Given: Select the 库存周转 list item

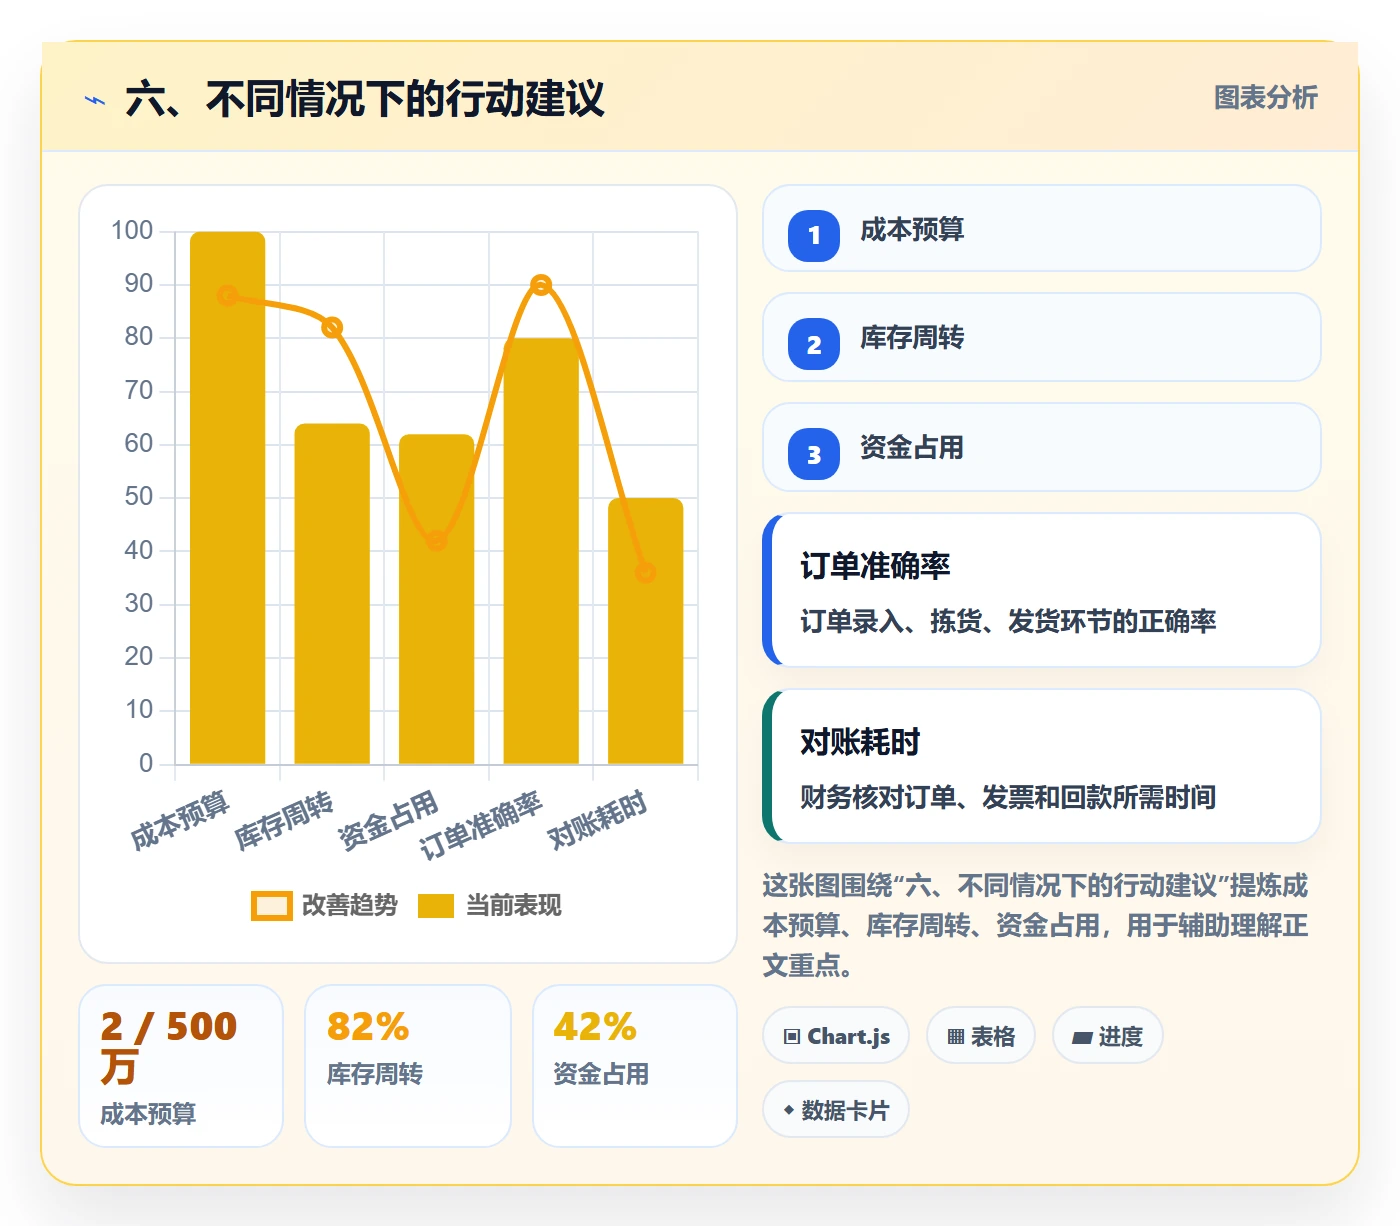Looking at the screenshot, I should pyautogui.click(x=1042, y=337).
